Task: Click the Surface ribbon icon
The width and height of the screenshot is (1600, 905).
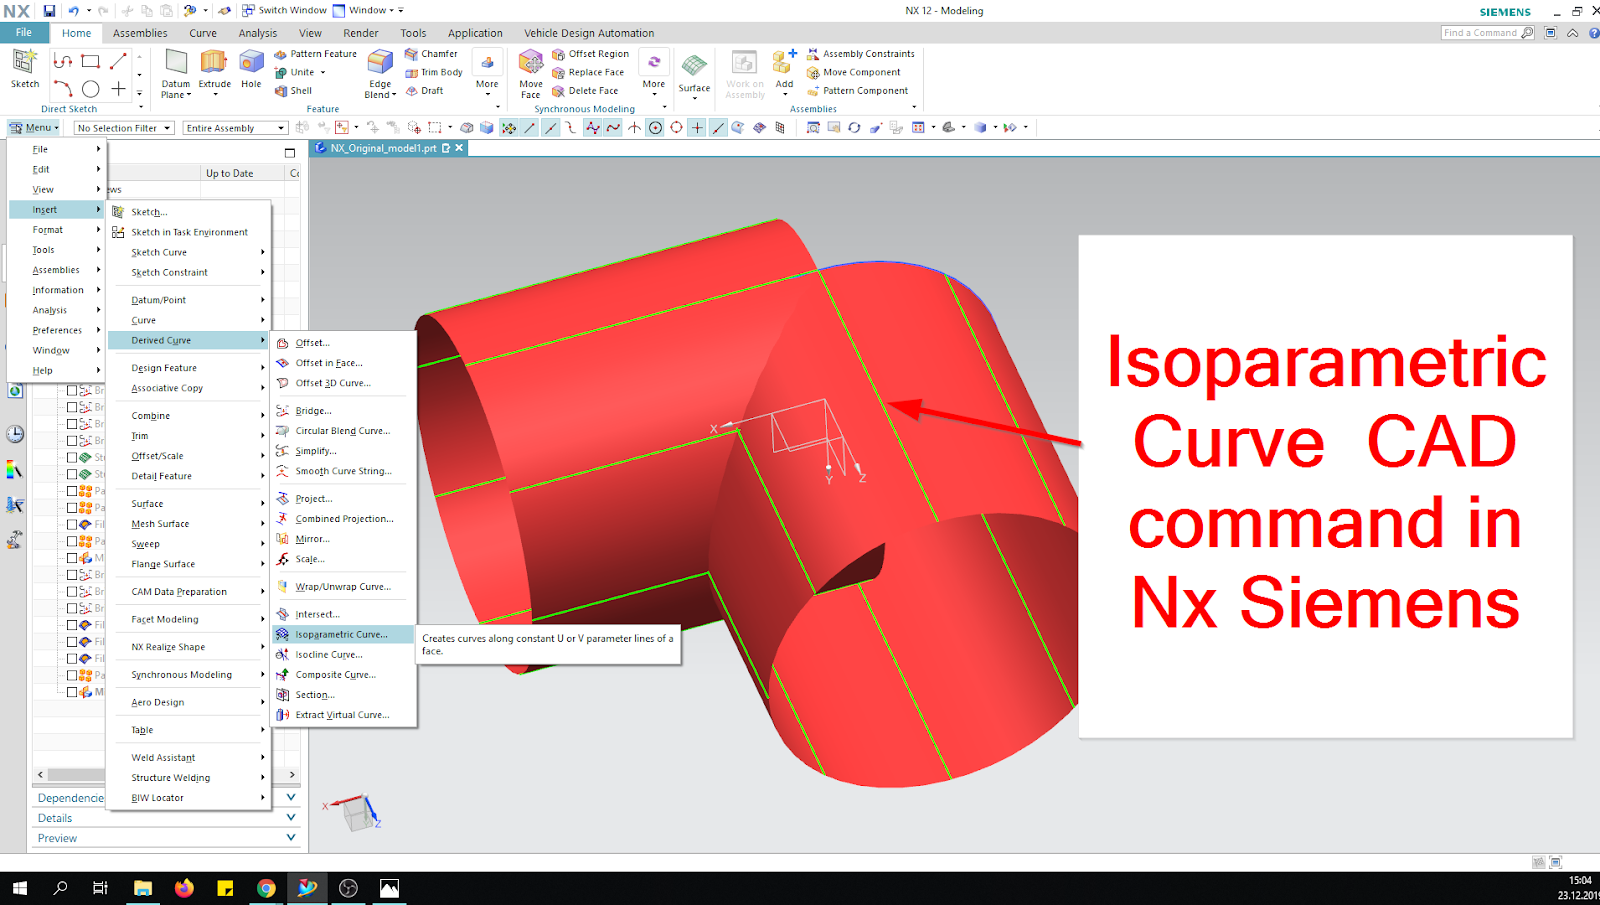Action: click(x=694, y=73)
